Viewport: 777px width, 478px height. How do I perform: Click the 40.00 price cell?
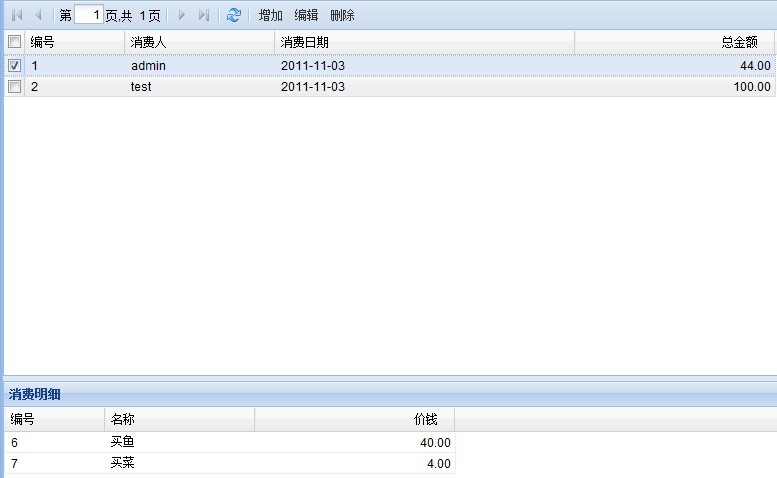435,442
